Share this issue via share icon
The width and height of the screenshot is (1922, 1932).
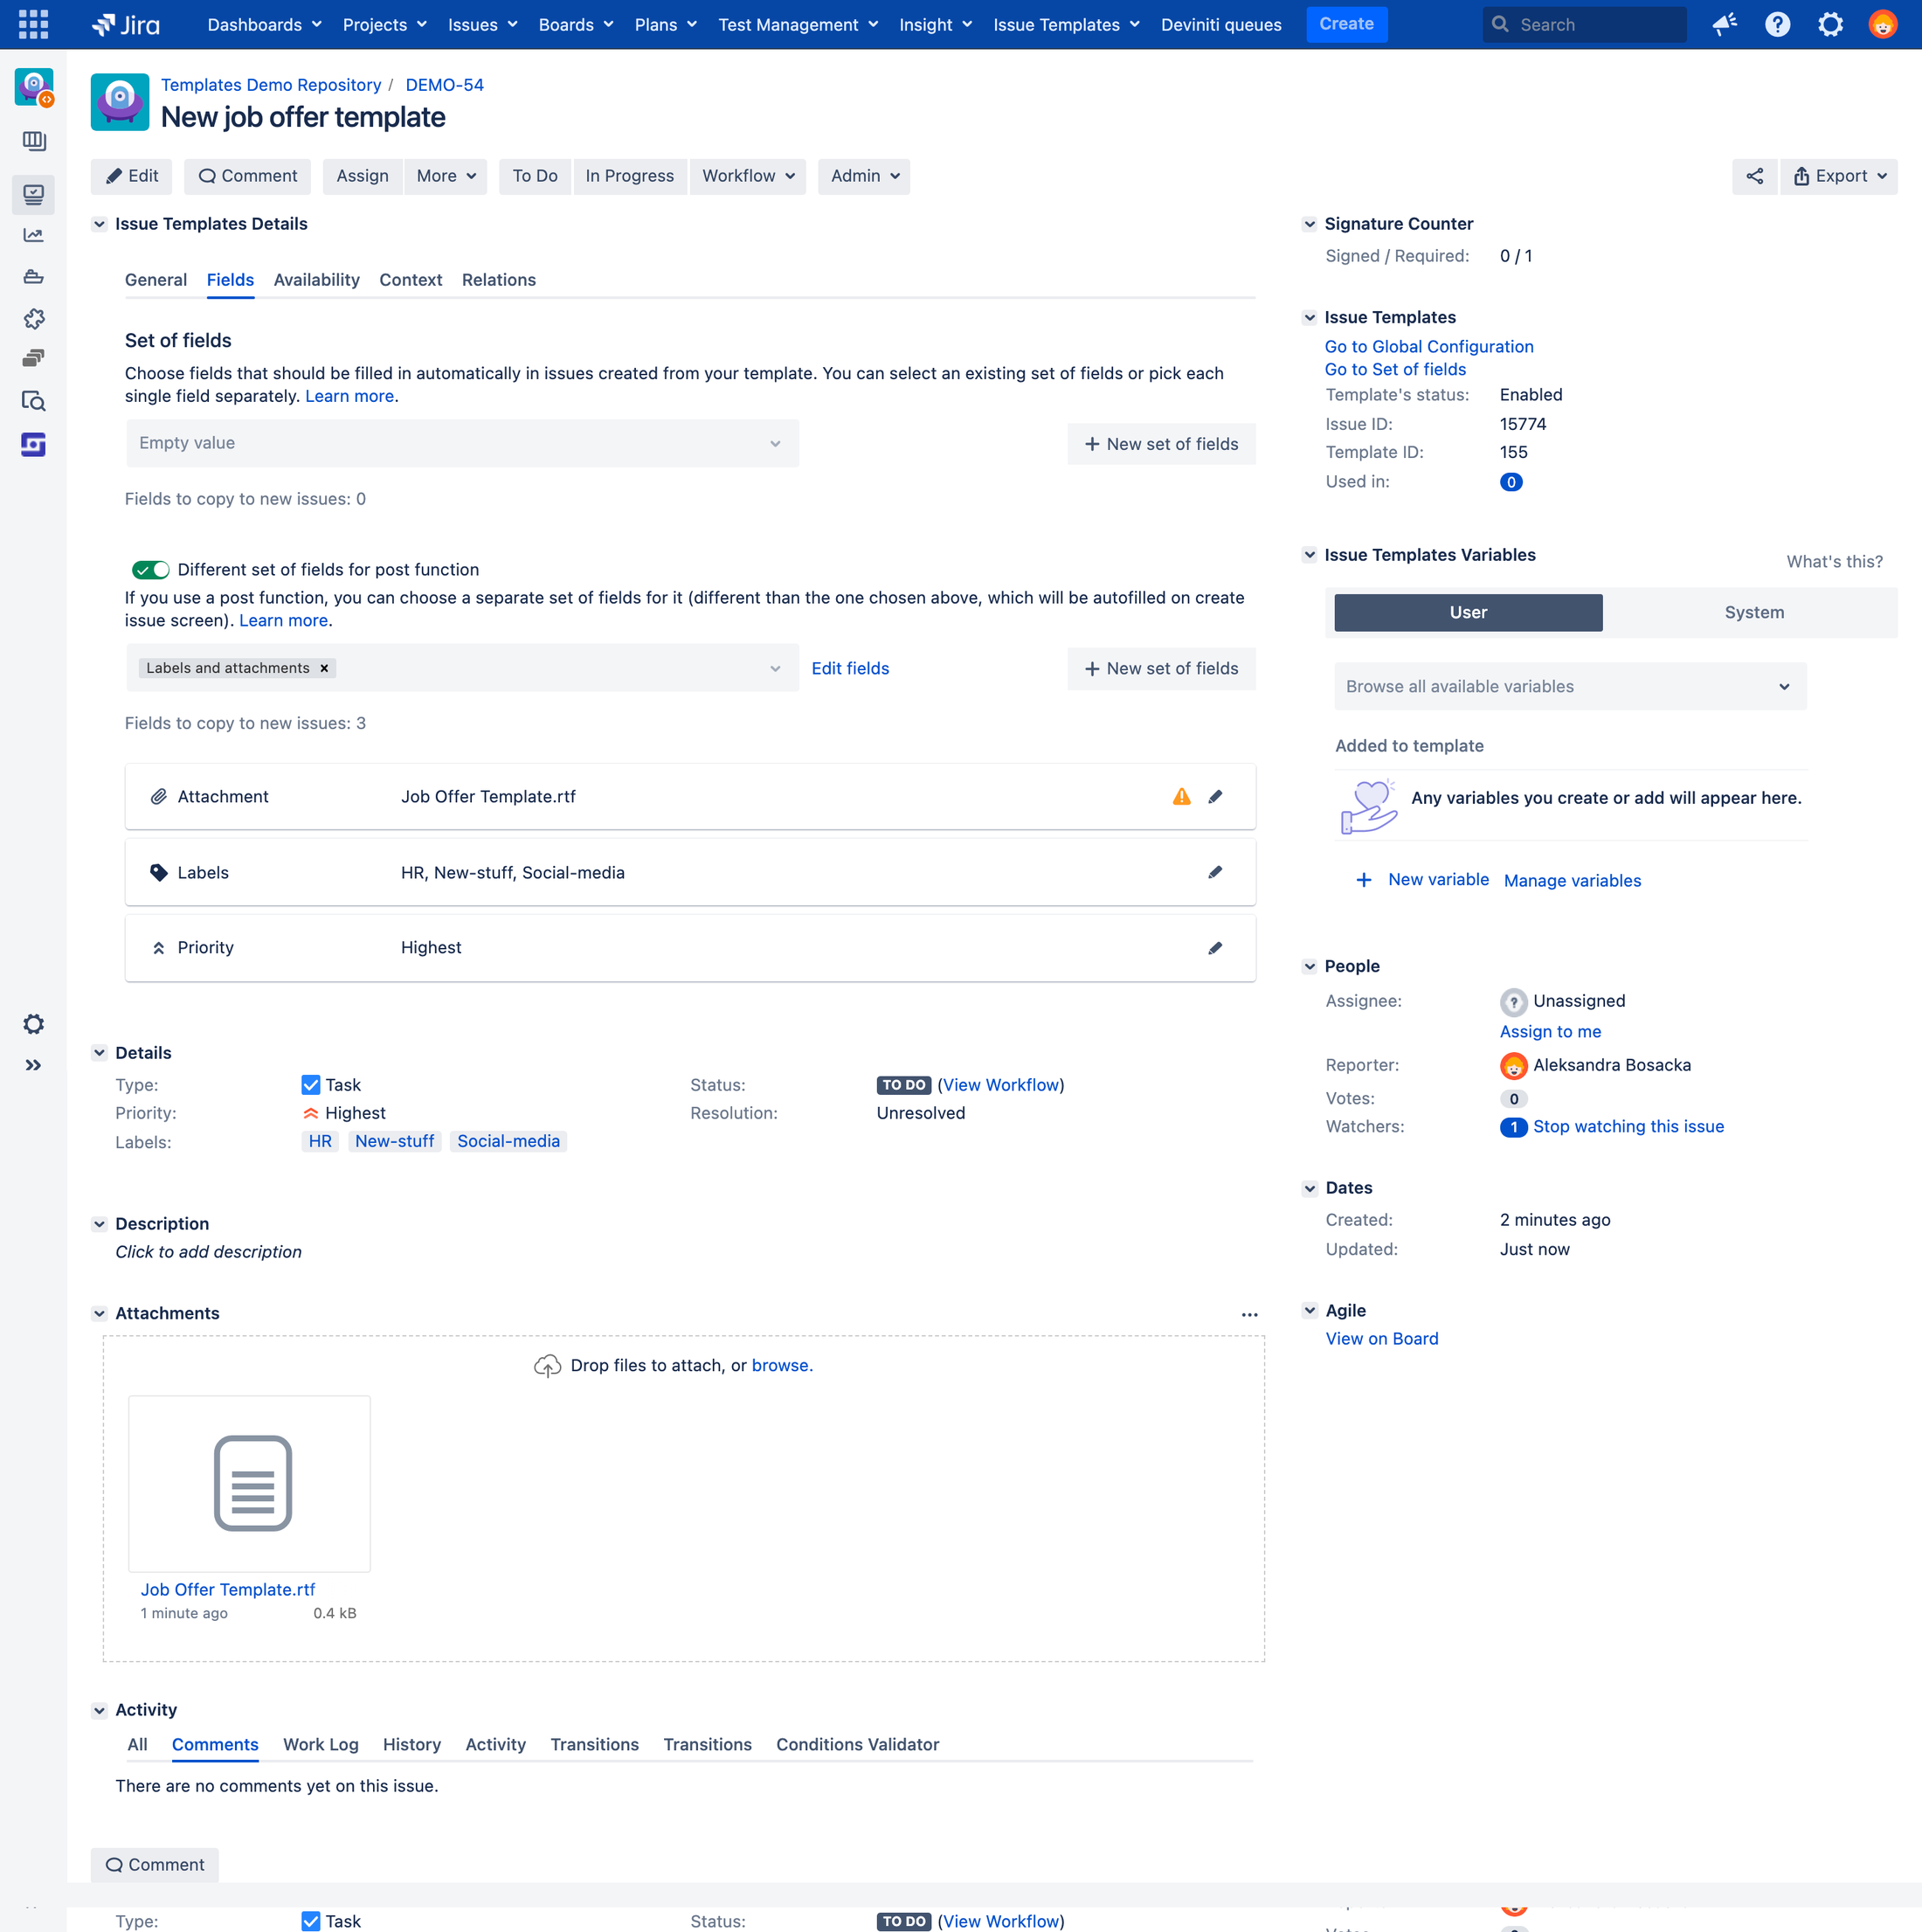(x=1754, y=176)
